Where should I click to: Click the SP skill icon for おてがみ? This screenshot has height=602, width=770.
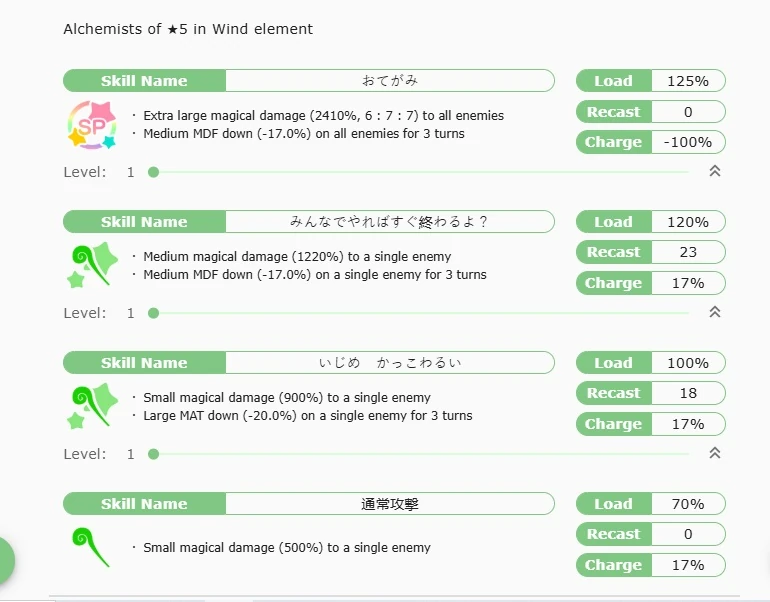(91, 125)
